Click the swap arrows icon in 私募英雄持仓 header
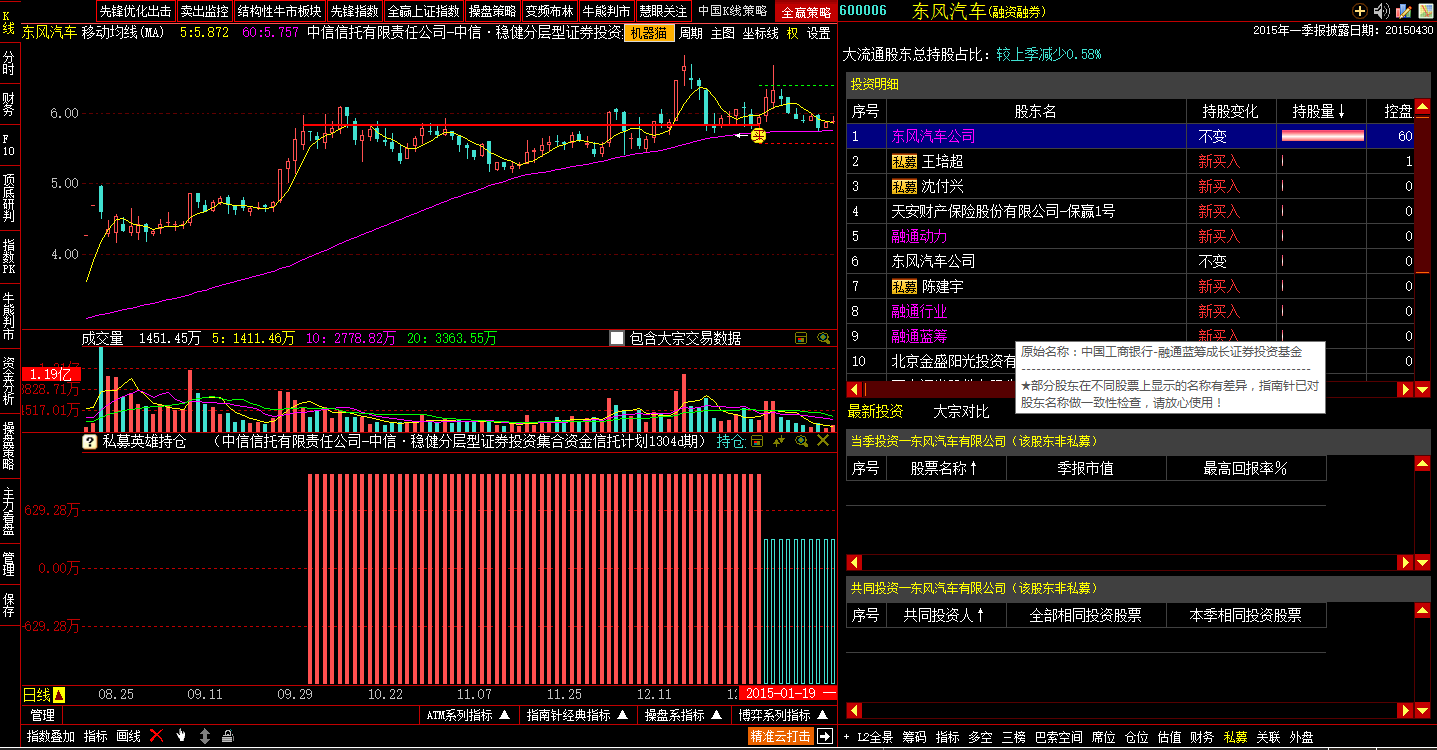Screen dimensions: 1437x750 (779, 441)
